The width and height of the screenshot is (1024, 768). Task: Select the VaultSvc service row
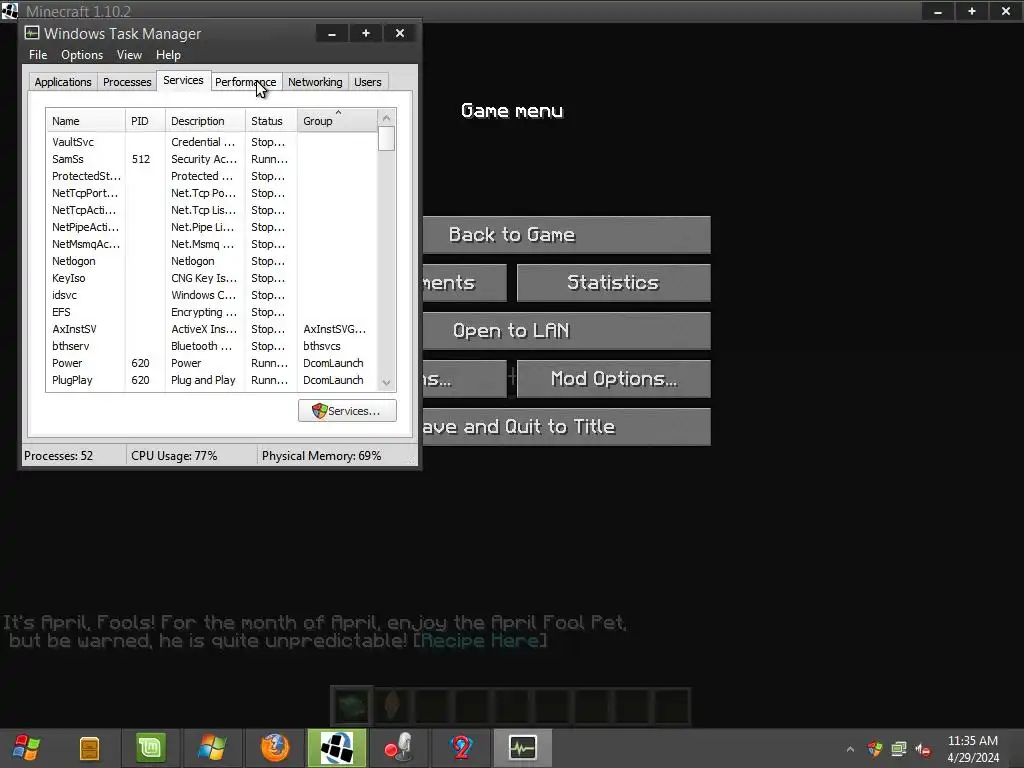pyautogui.click(x=212, y=142)
